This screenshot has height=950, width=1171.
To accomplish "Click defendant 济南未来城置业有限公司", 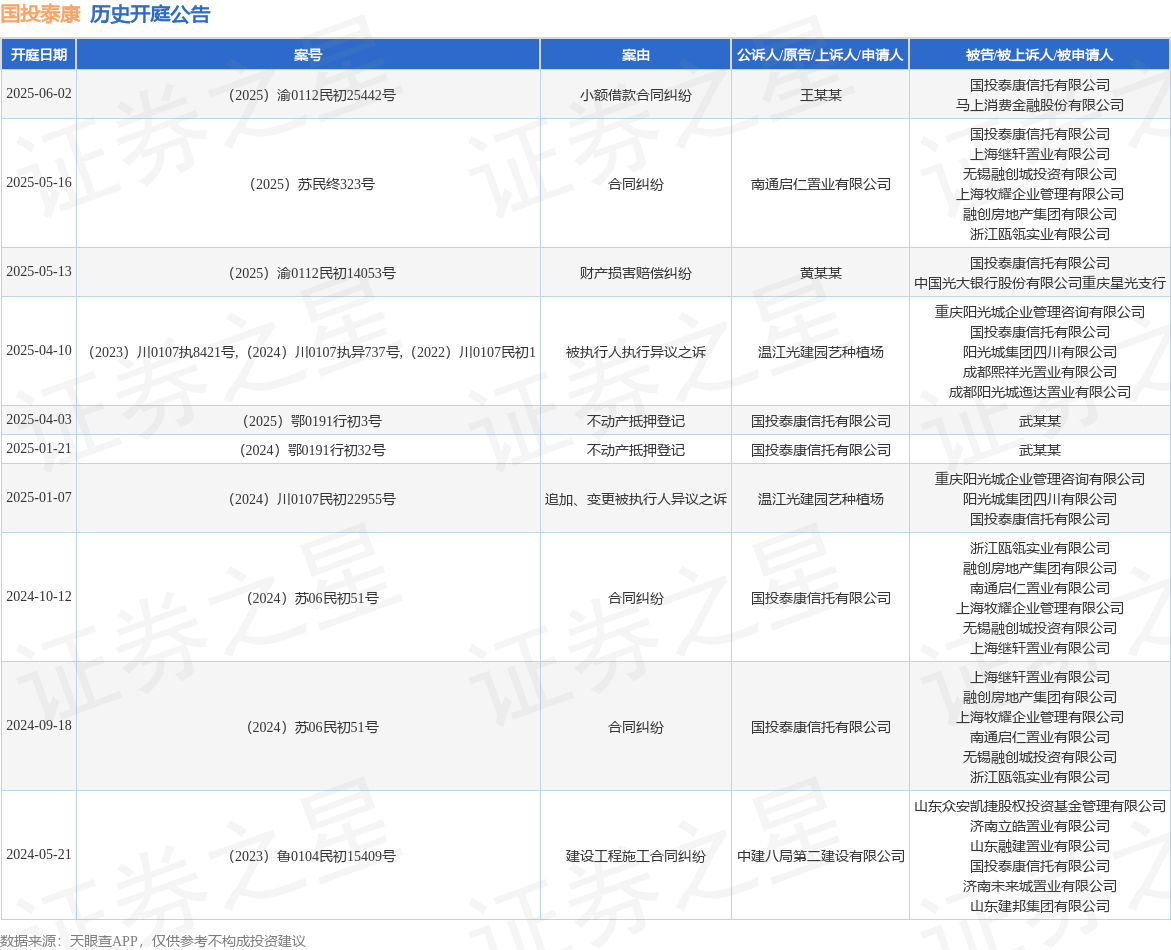I will [1040, 886].
